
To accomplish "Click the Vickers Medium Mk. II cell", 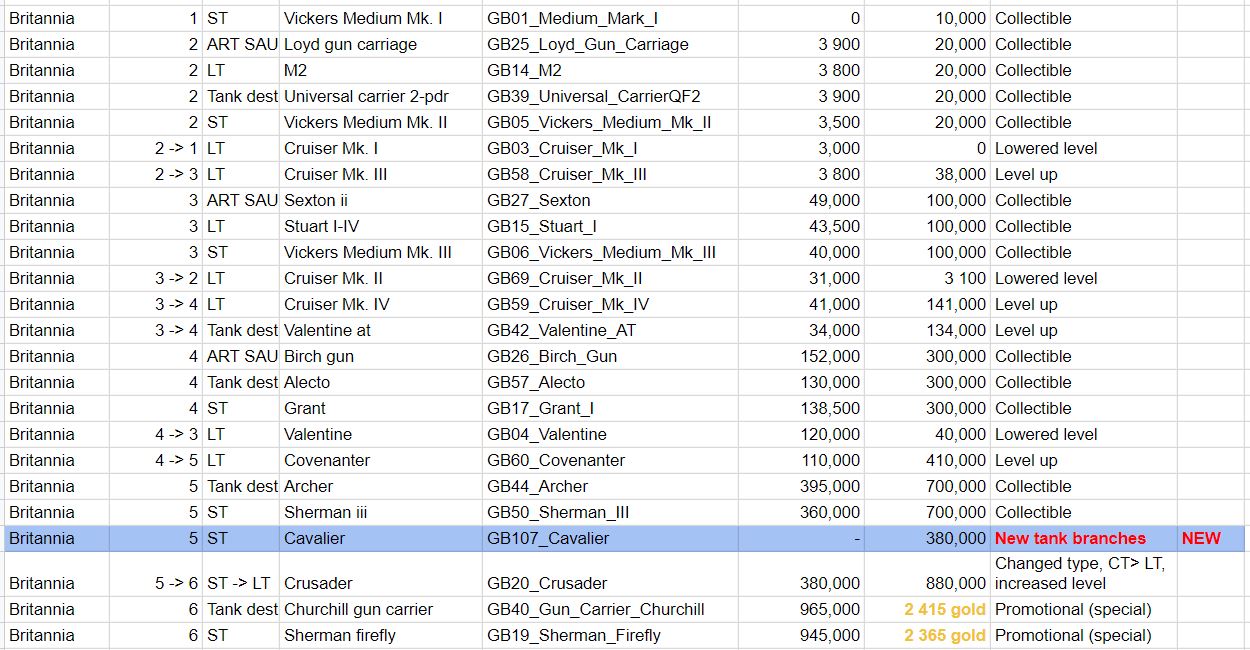I will (x=380, y=122).
